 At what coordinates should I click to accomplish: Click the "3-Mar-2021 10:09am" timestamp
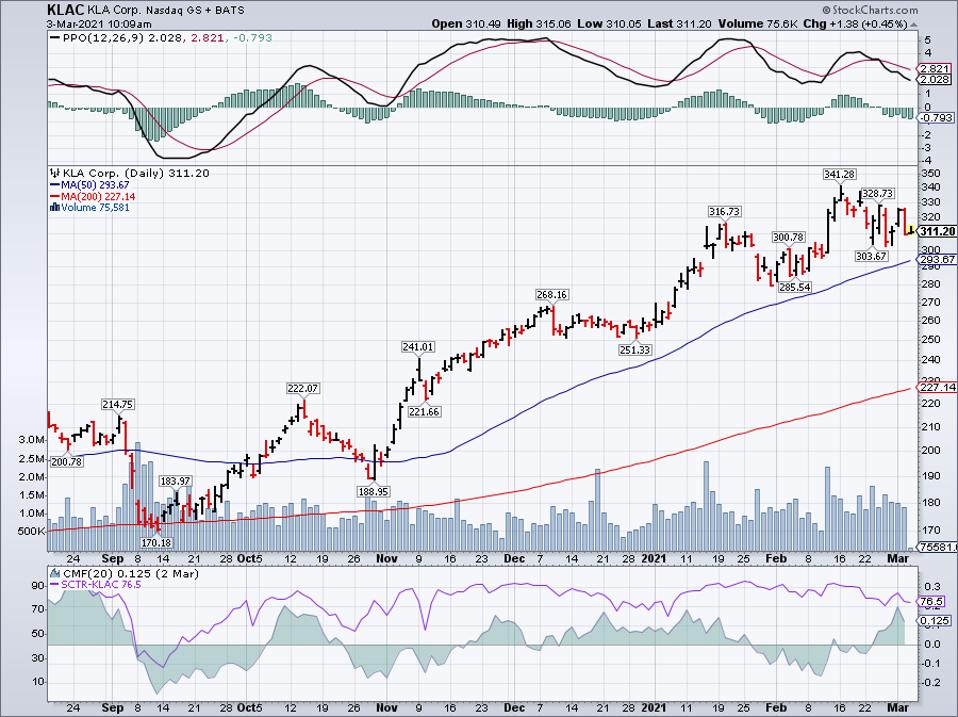tap(99, 24)
